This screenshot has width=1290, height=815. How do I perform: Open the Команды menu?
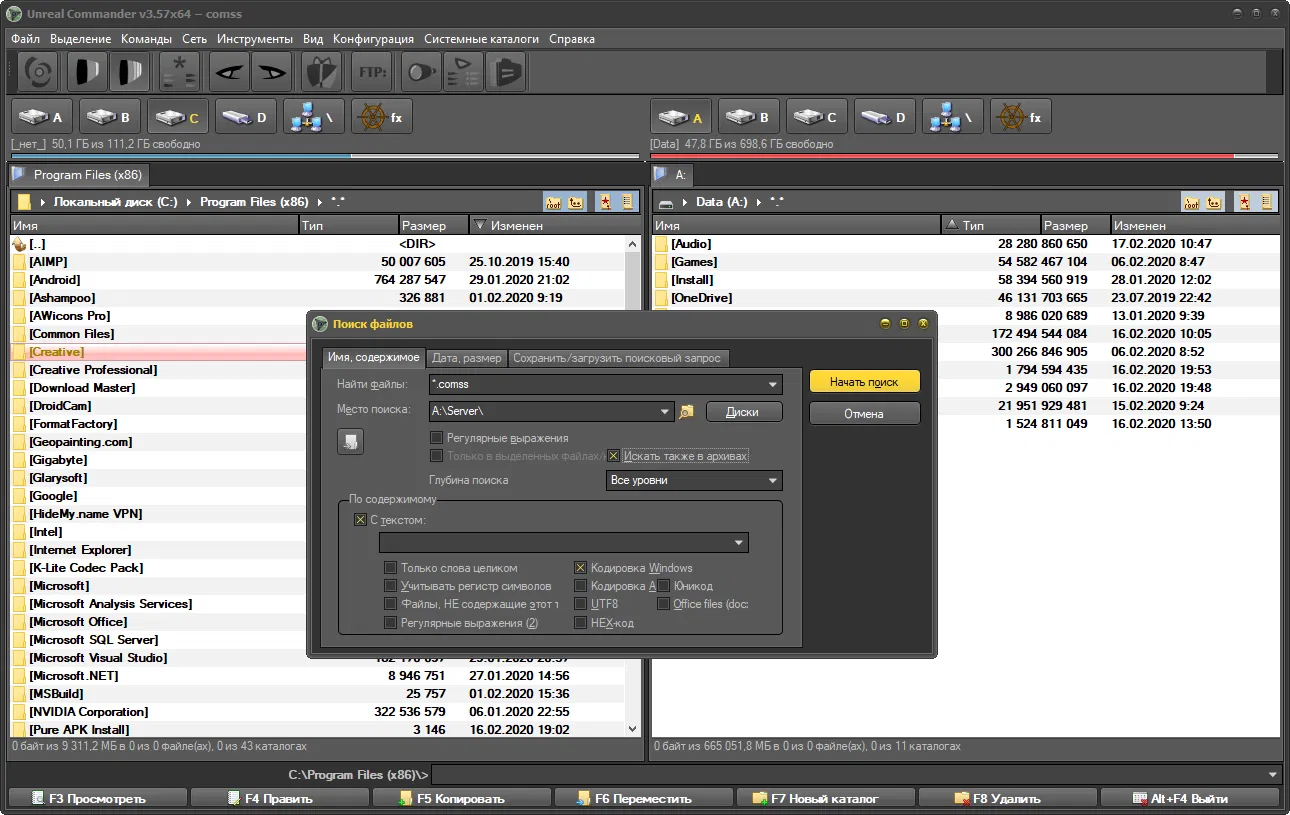click(x=146, y=39)
